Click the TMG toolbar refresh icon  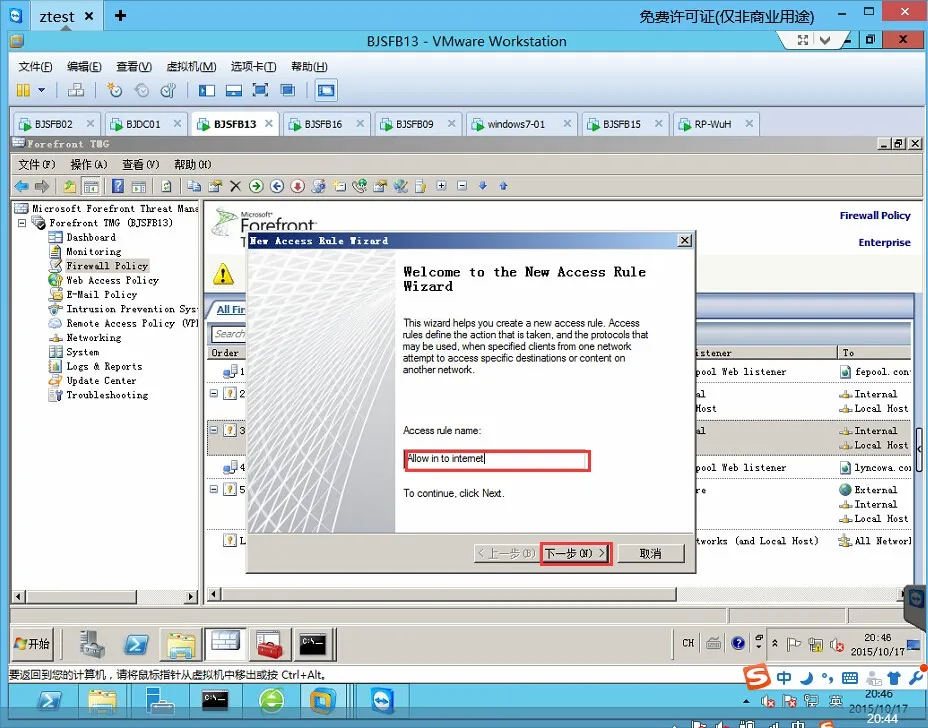tap(166, 186)
